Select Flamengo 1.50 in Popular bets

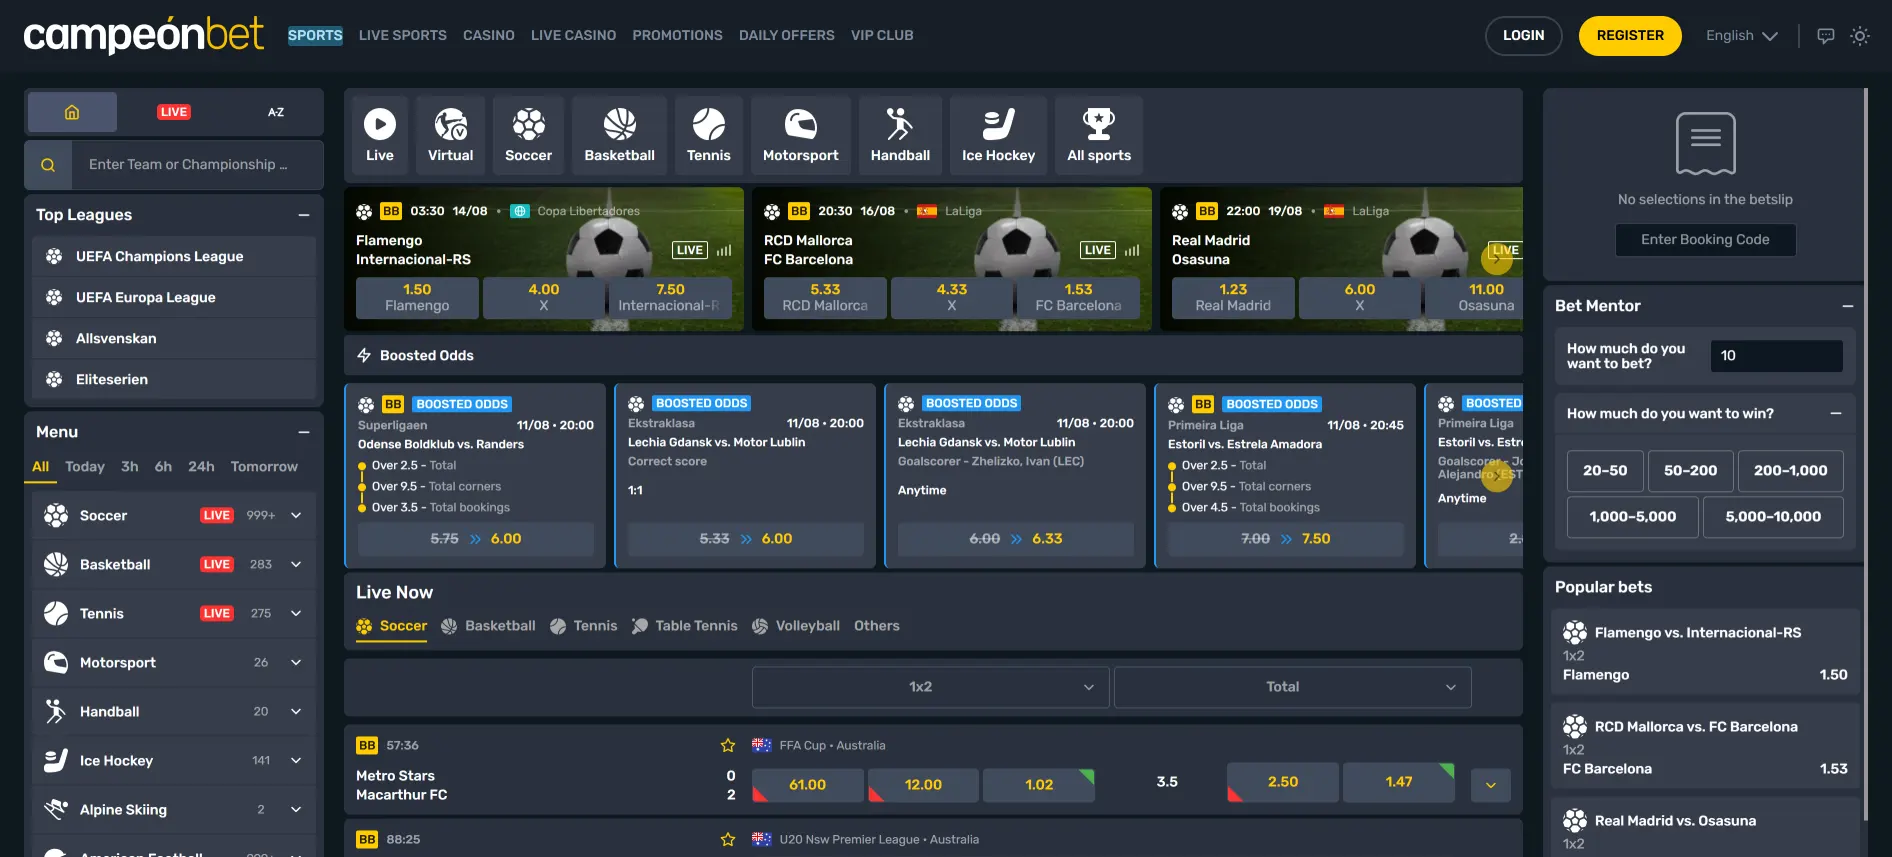point(1705,654)
